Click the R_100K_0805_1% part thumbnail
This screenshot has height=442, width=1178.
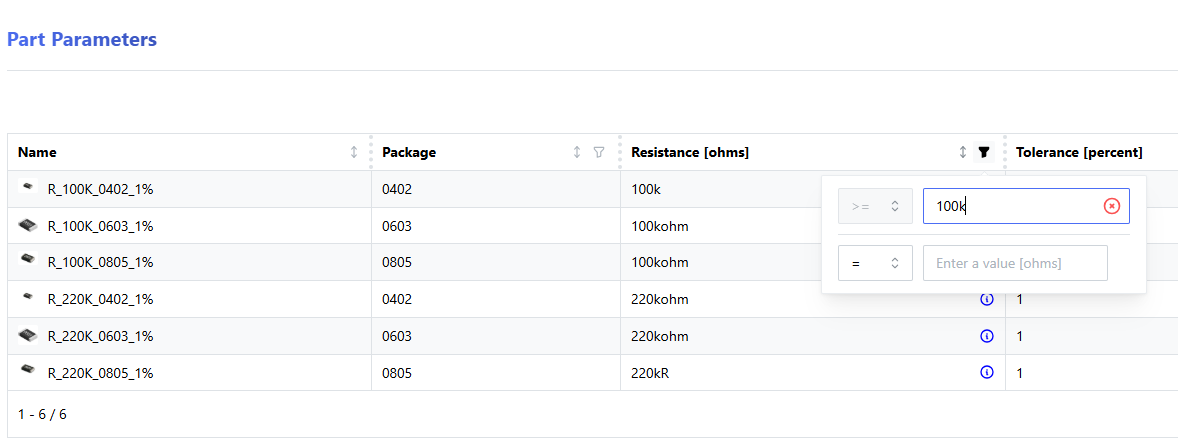(x=28, y=262)
